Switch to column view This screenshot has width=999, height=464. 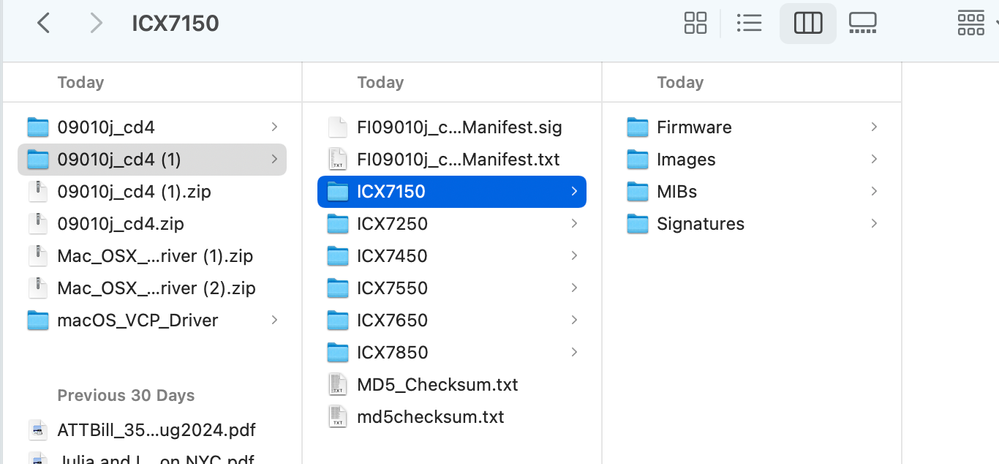[807, 23]
